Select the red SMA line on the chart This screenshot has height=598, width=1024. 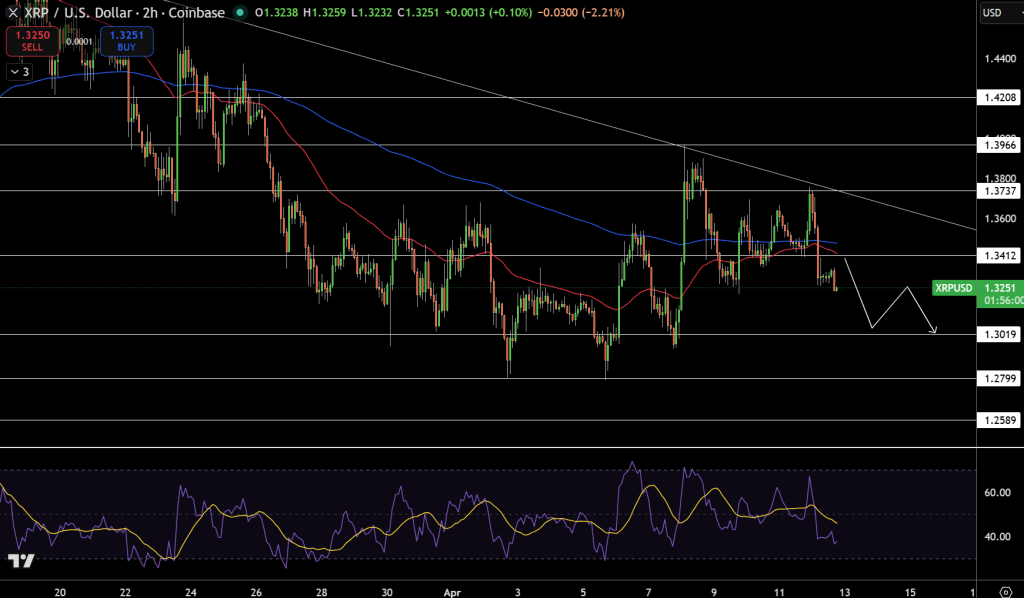(x=420, y=244)
